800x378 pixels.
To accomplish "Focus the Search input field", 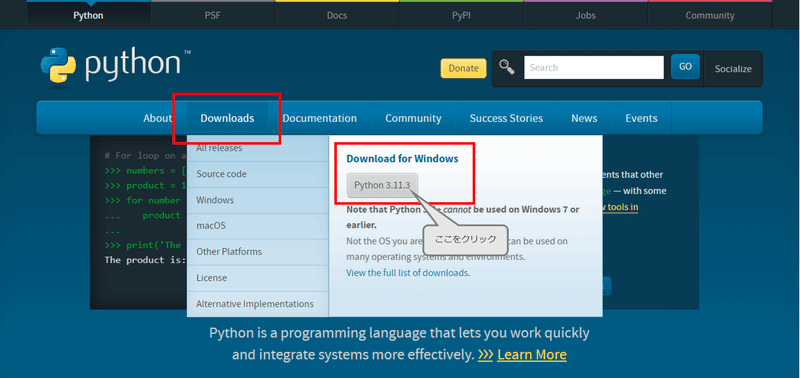I will click(x=593, y=67).
